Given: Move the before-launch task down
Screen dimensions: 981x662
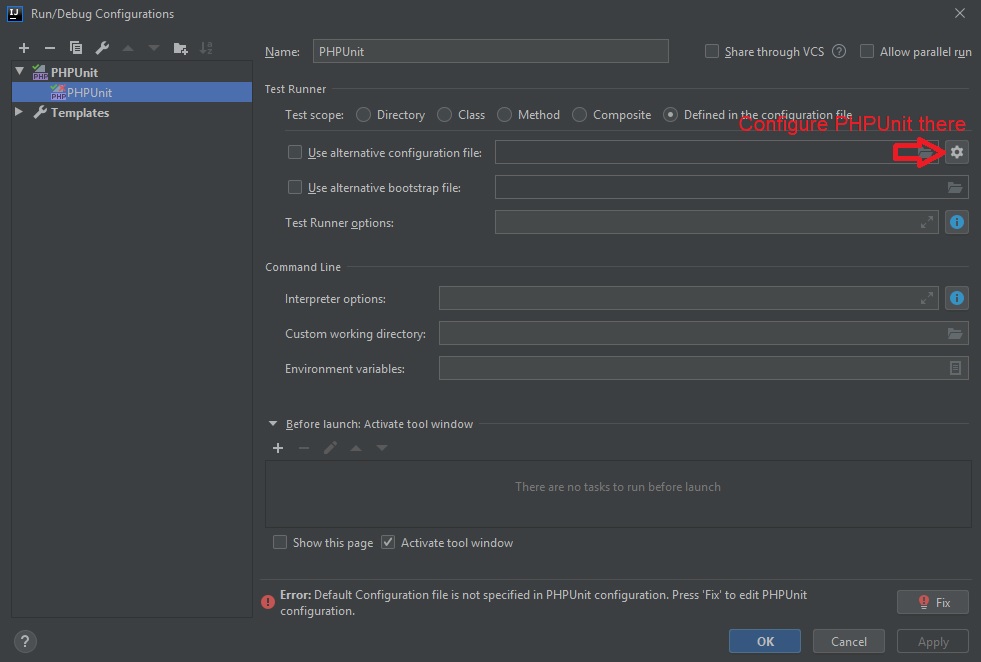Looking at the screenshot, I should click(x=382, y=448).
